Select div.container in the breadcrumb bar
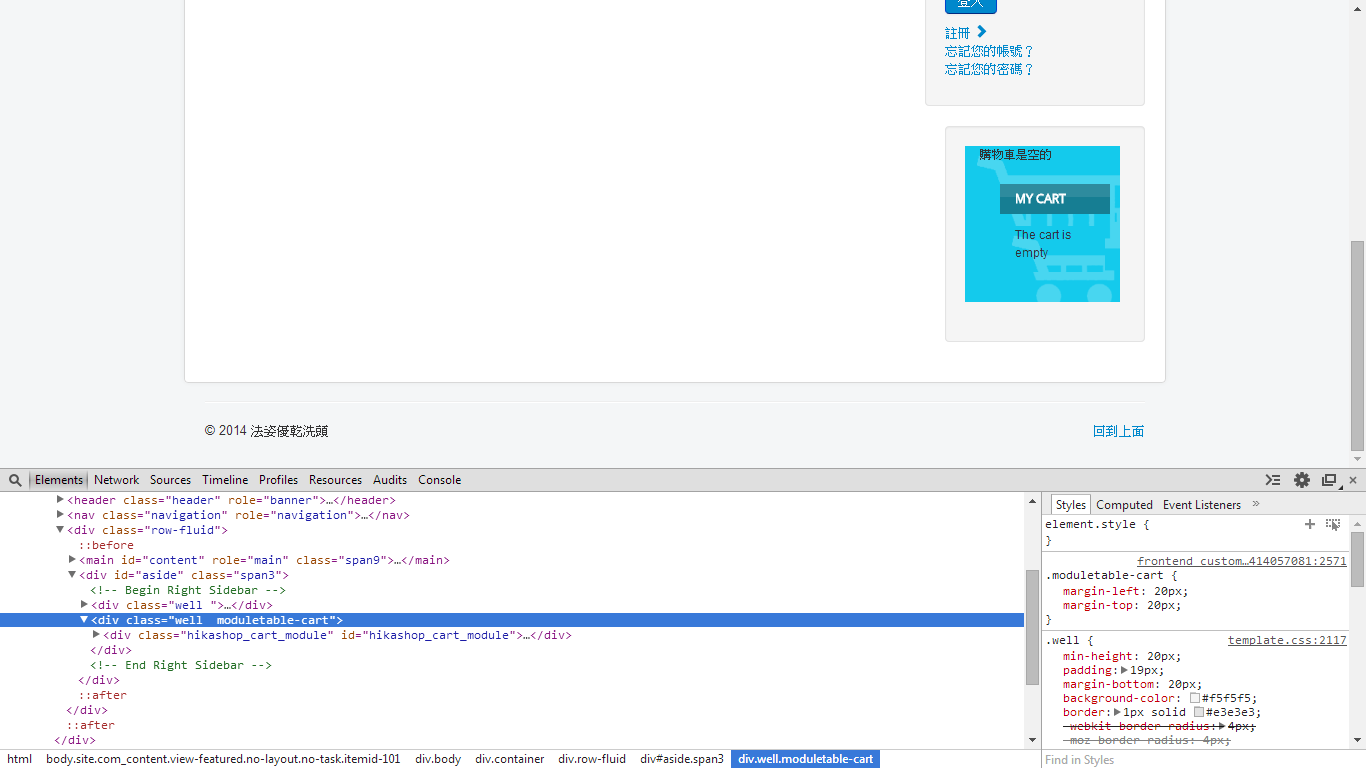 (x=509, y=759)
